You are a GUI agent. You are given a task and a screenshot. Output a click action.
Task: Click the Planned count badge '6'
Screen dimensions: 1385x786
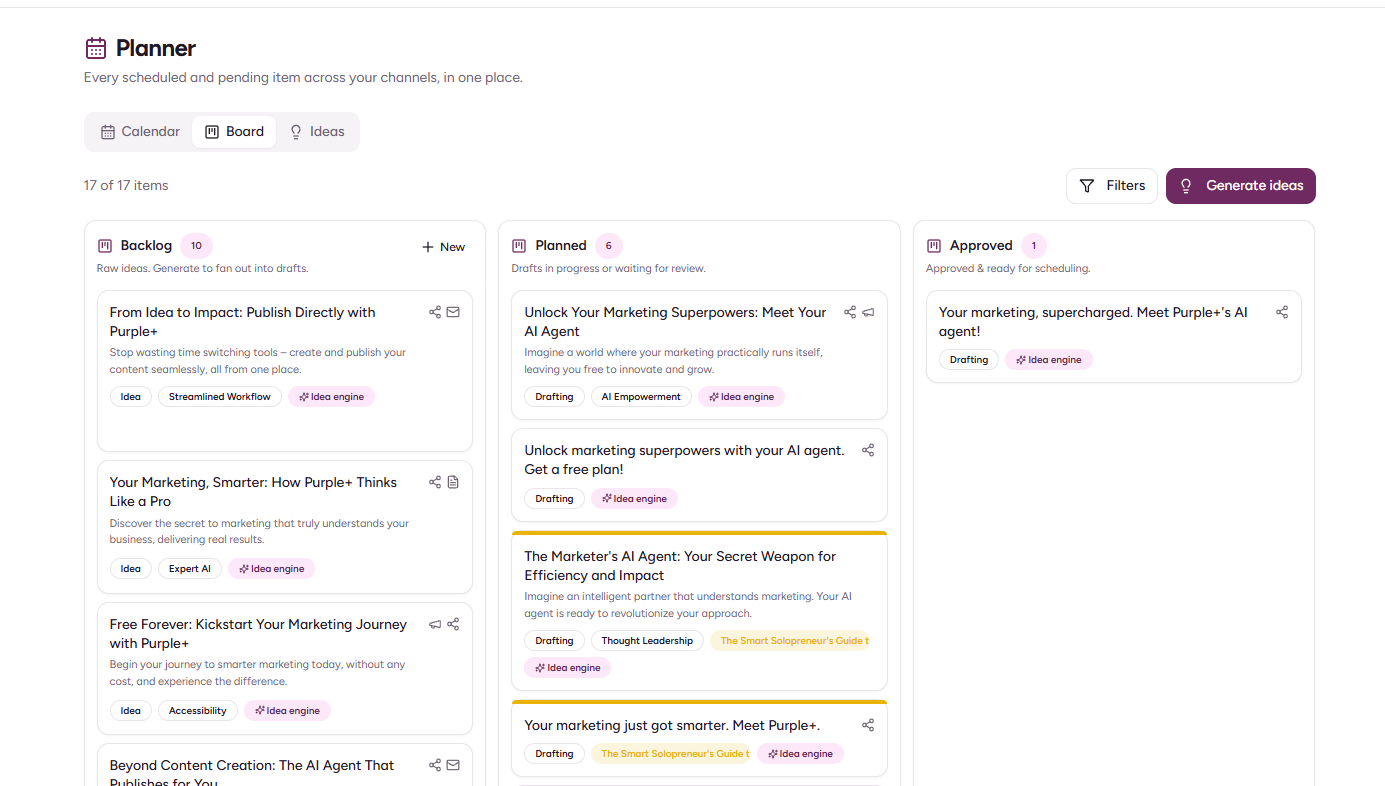(x=608, y=246)
